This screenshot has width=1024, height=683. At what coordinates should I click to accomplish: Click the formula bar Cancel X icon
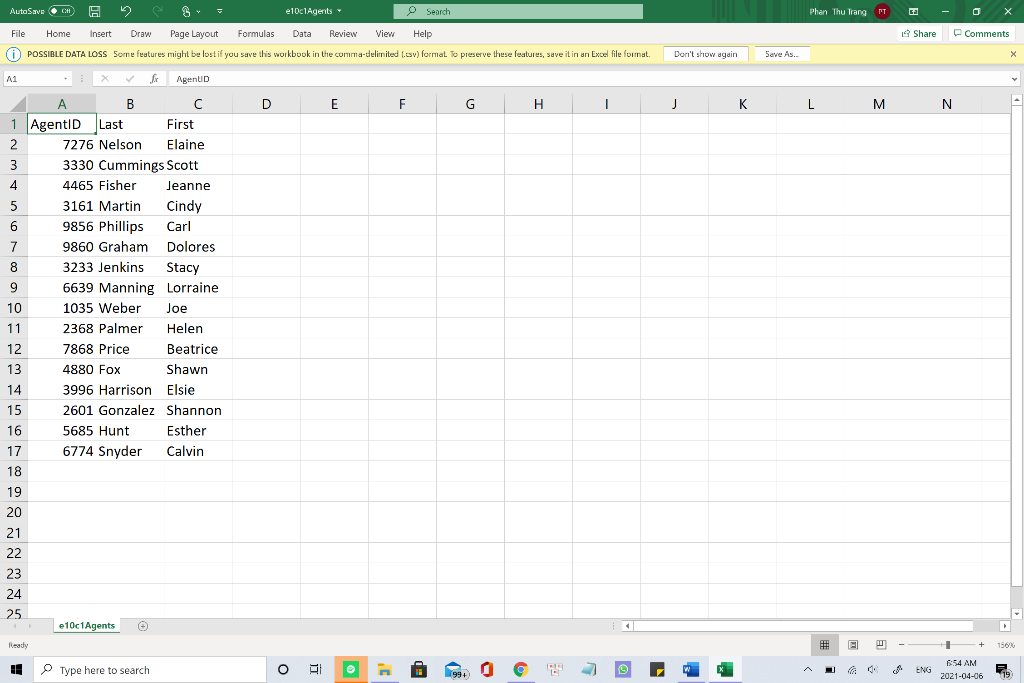tap(104, 79)
